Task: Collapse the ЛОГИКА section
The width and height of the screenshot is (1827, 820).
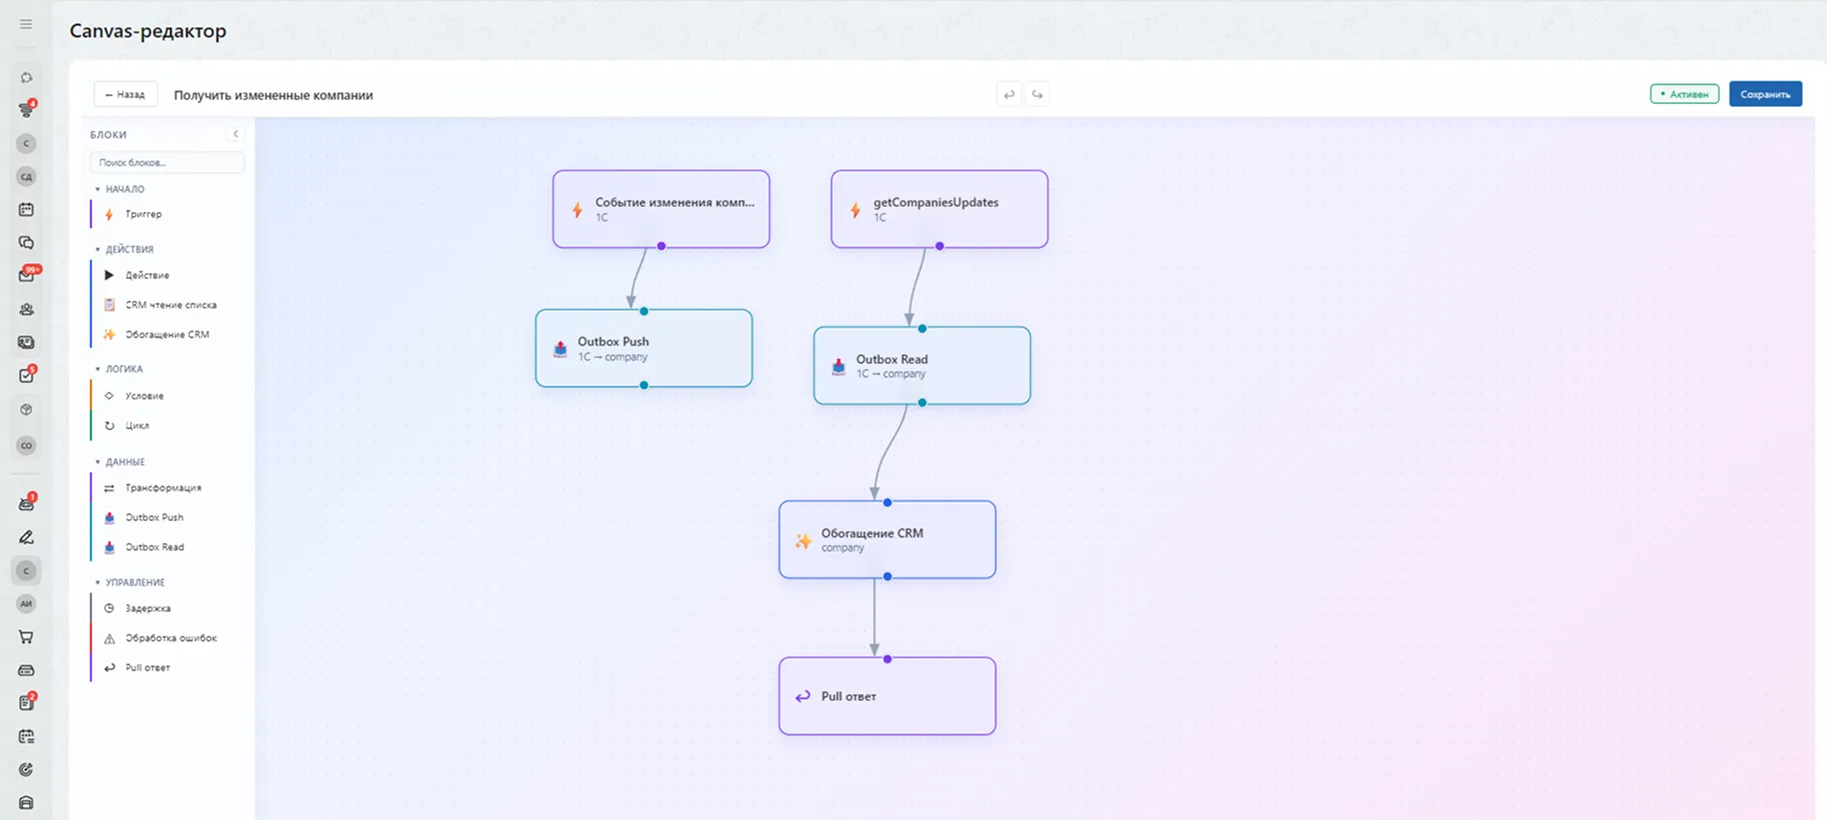Action: coord(119,369)
